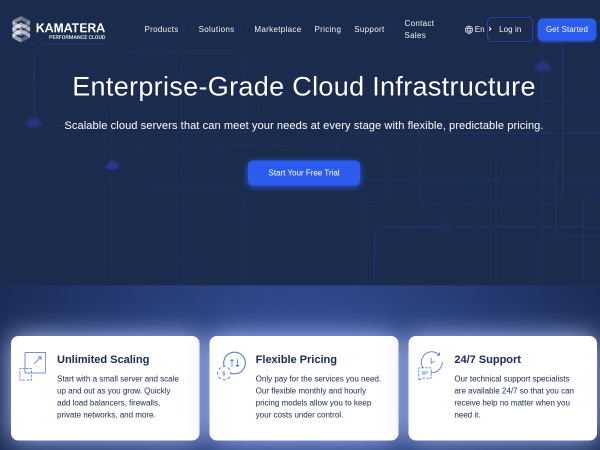The height and width of the screenshot is (450, 600).
Task: Click the 24/7 Support heading
Action: 488,359
